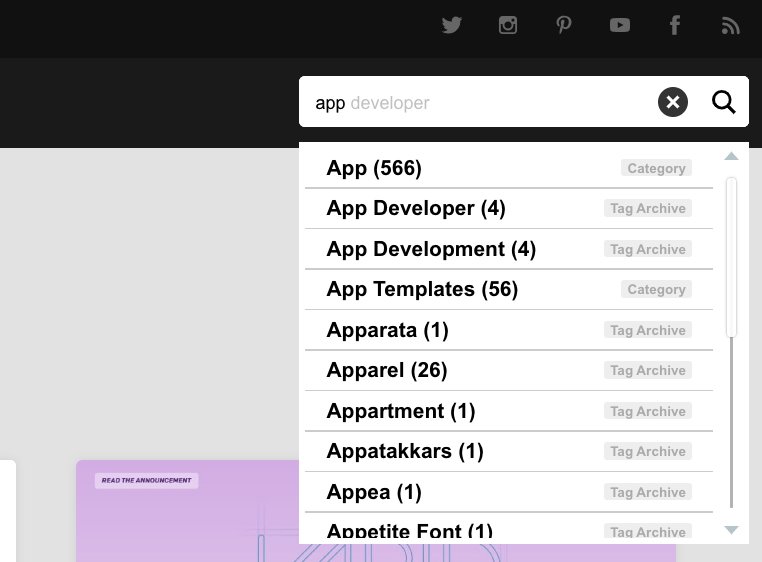Open the Facebook icon link

pos(675,25)
